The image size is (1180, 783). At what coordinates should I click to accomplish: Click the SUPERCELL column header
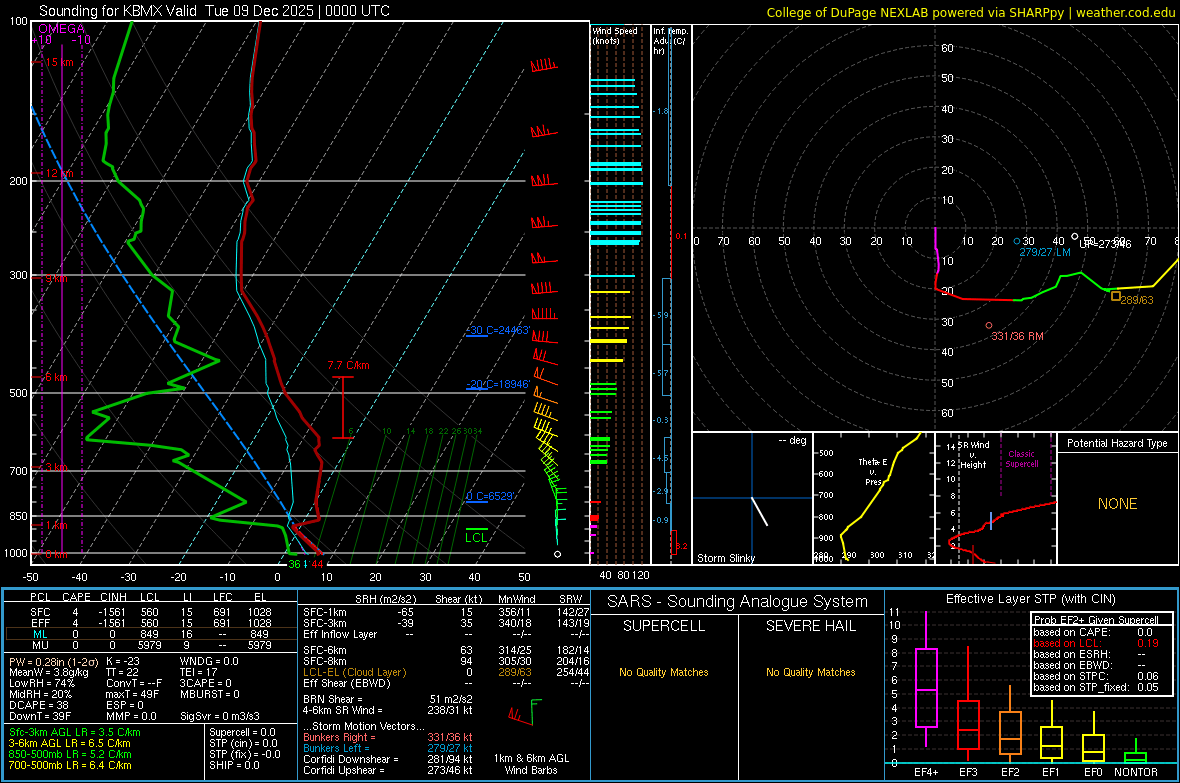pyautogui.click(x=664, y=626)
